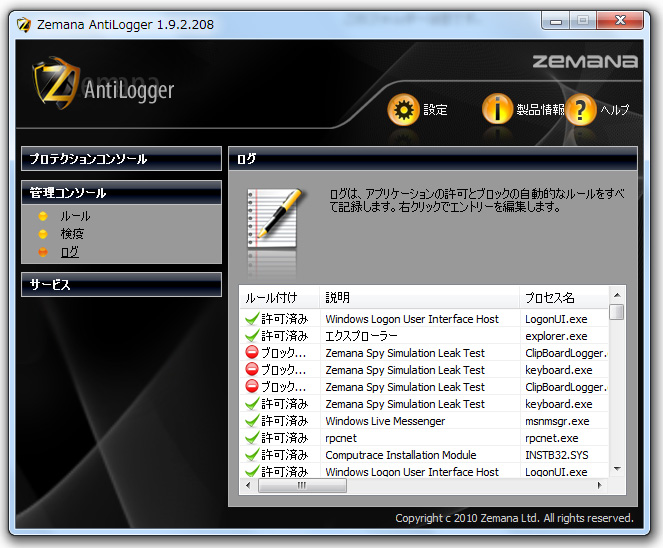663x548 pixels.
Task: Click the green check icon for rpcnet.exe row
Action: point(252,438)
